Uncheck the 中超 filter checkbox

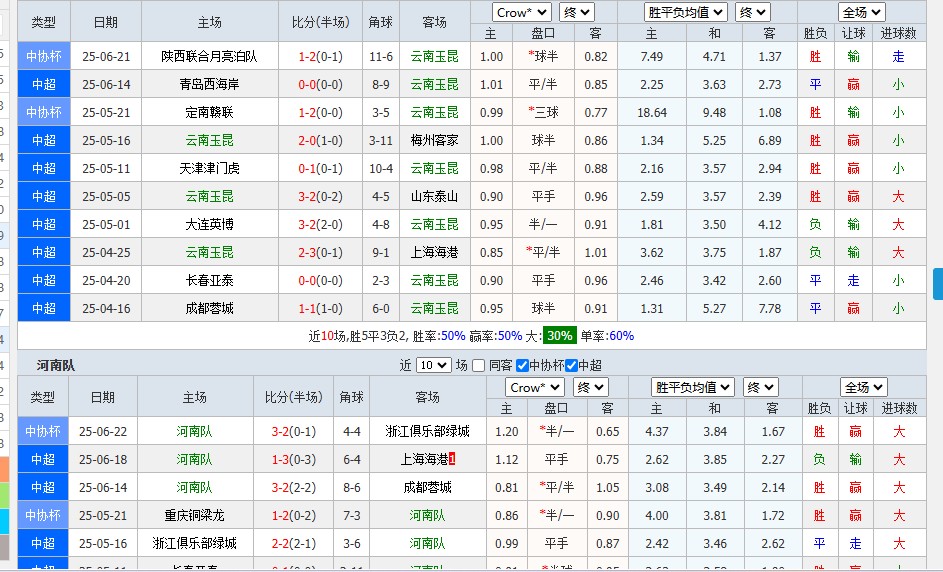pyautogui.click(x=571, y=366)
